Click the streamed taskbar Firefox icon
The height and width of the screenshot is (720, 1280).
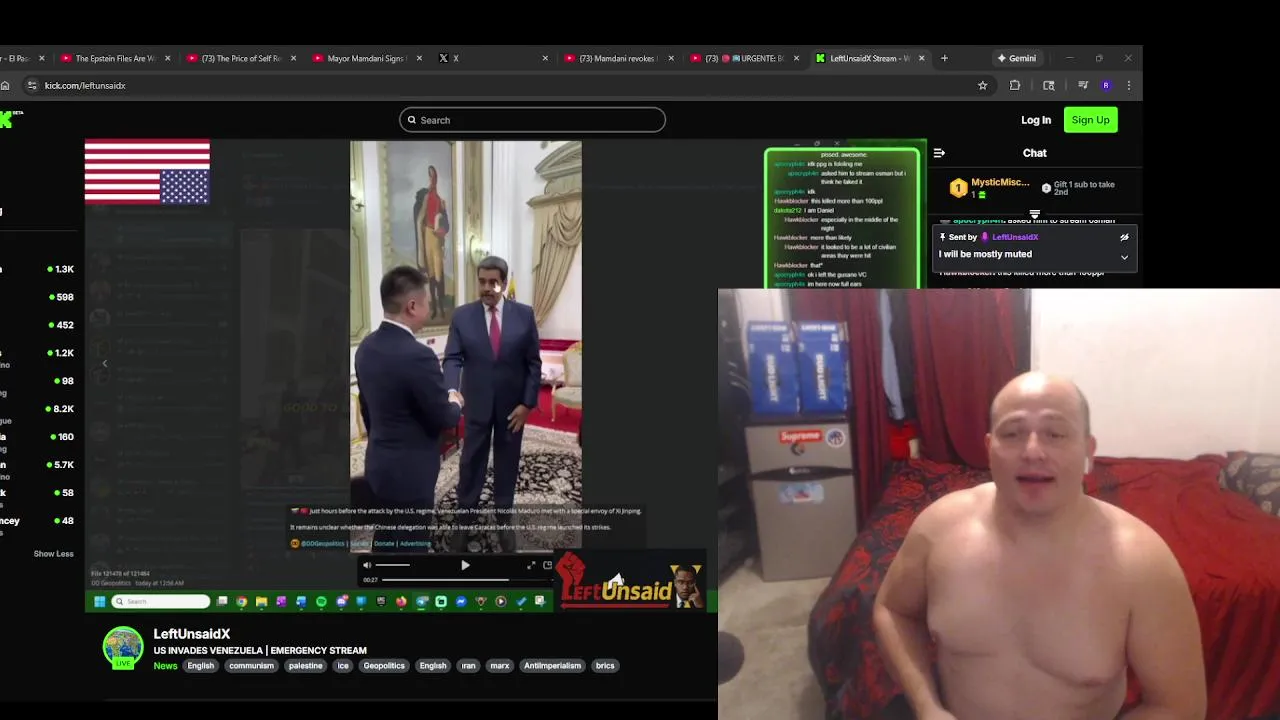pyautogui.click(x=401, y=601)
